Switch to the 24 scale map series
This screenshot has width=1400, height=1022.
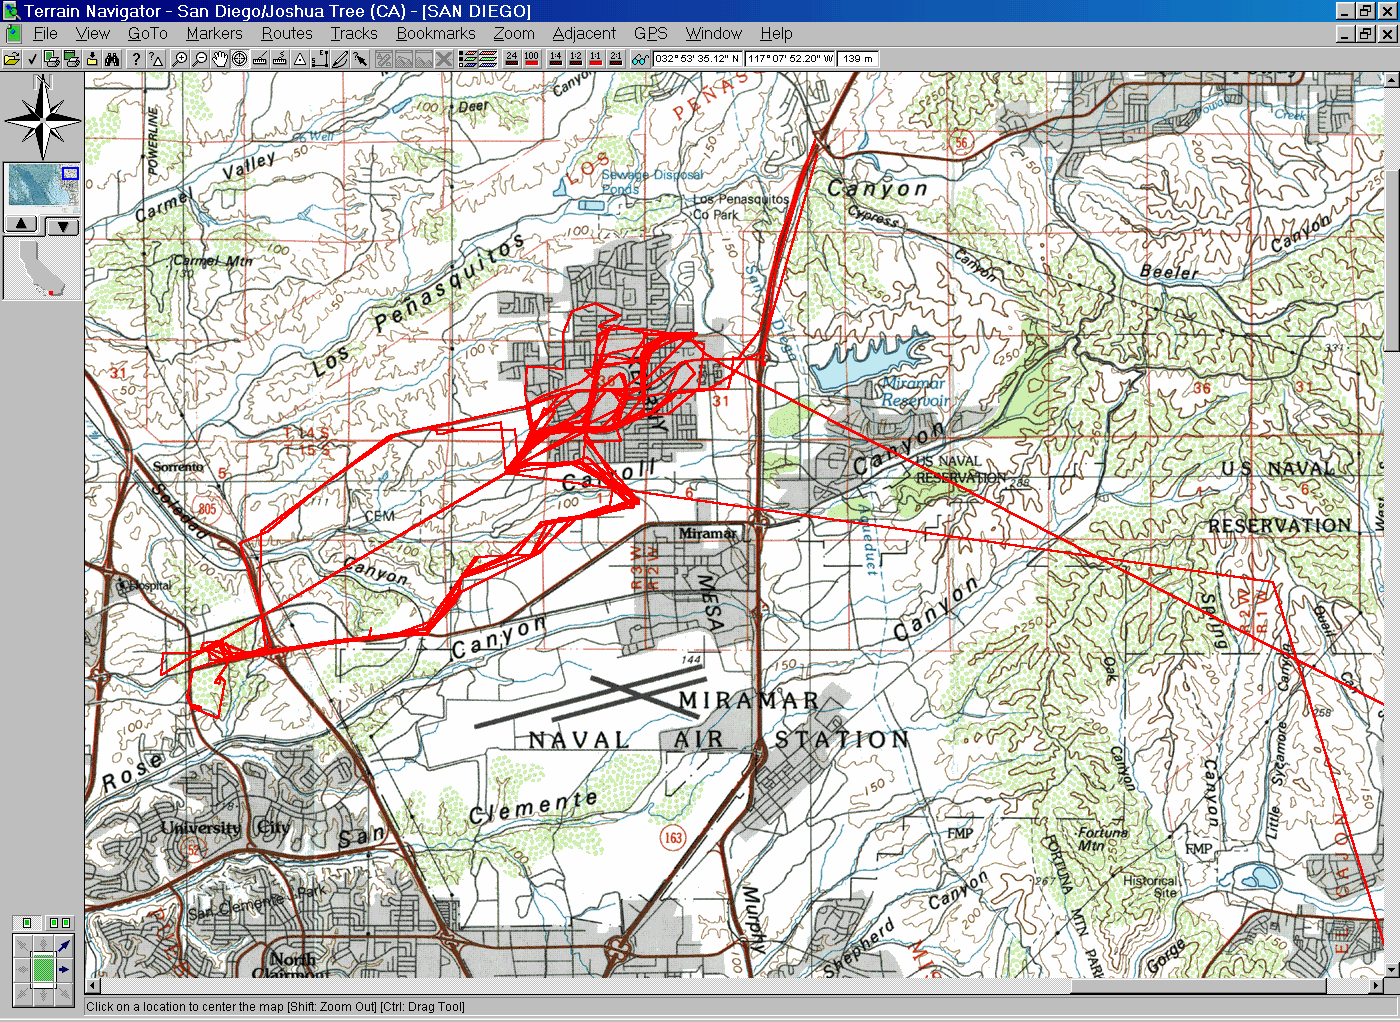511,59
